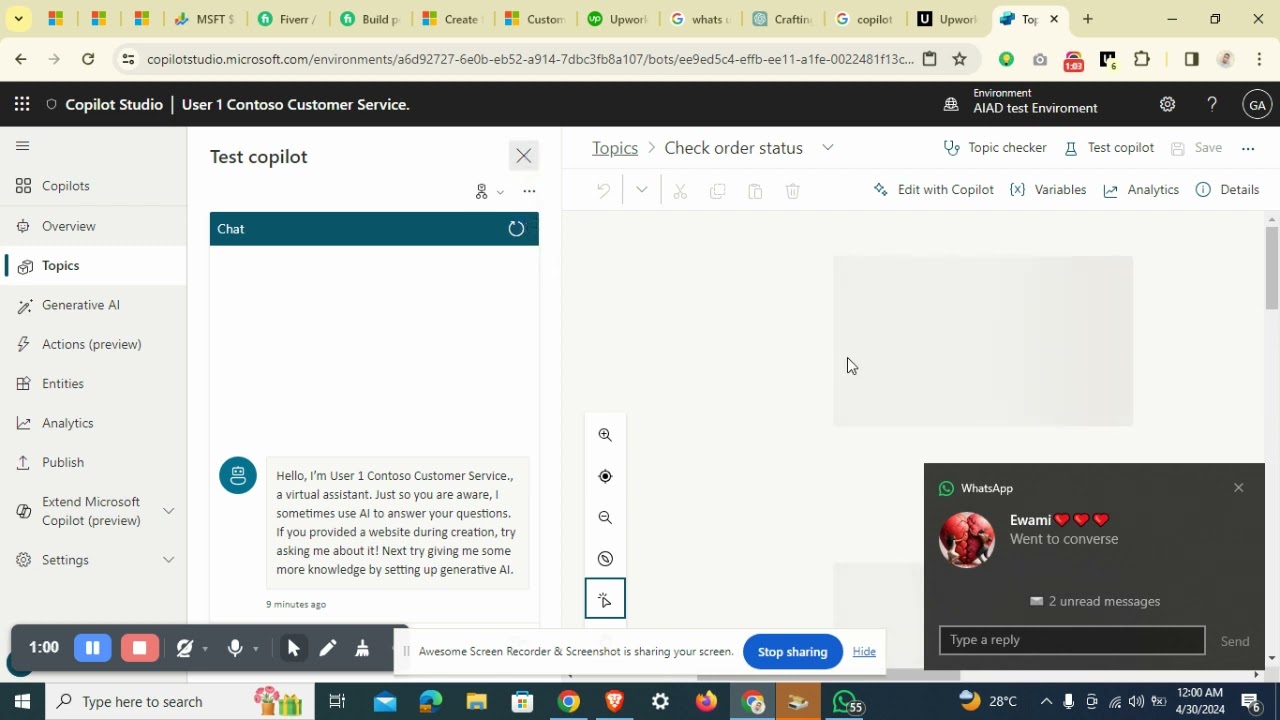
Task: Click the copy icon in the topic toolbar
Action: (717, 190)
